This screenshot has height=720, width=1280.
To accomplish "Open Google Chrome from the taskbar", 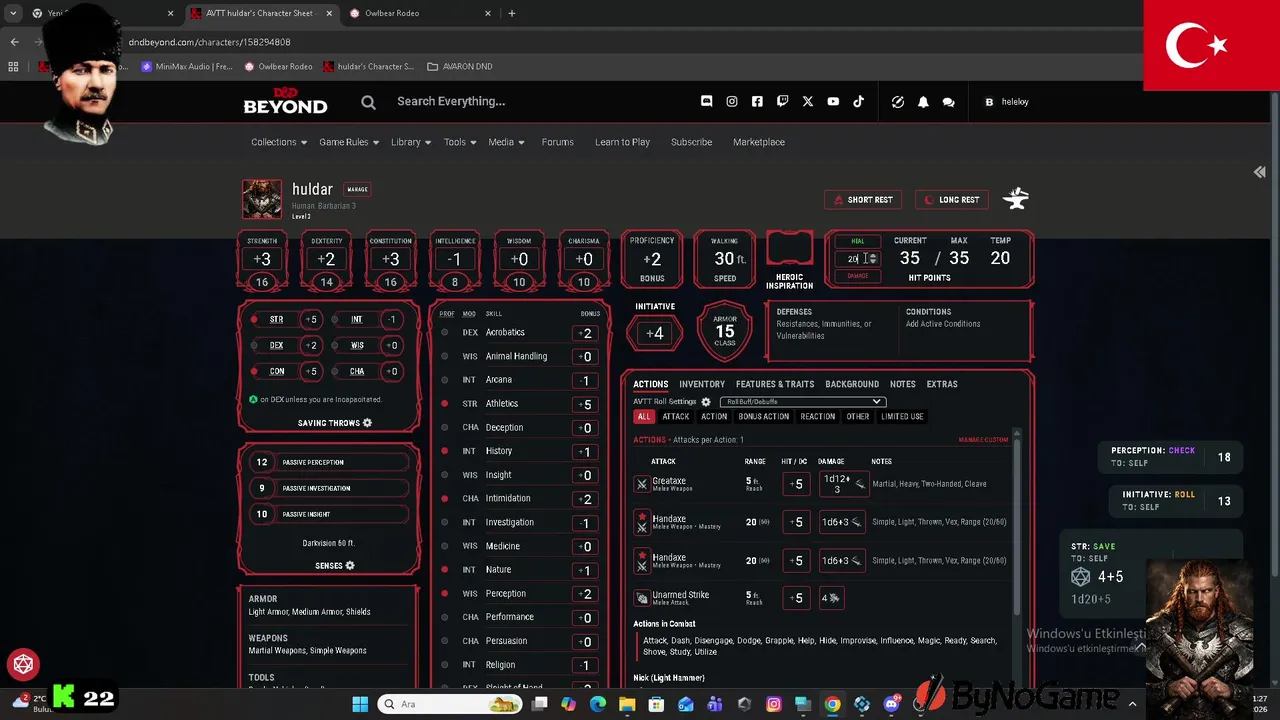I will tap(832, 704).
